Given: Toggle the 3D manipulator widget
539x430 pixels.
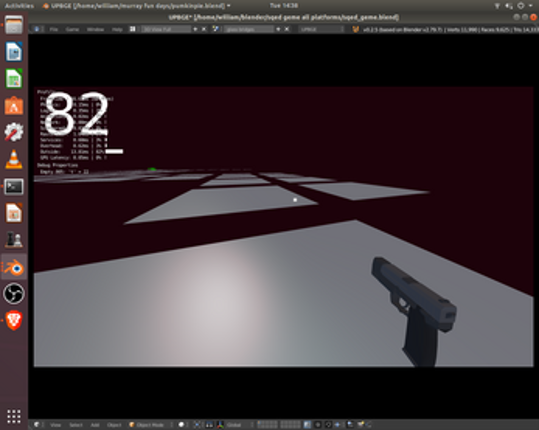Looking at the screenshot, I should point(220,425).
